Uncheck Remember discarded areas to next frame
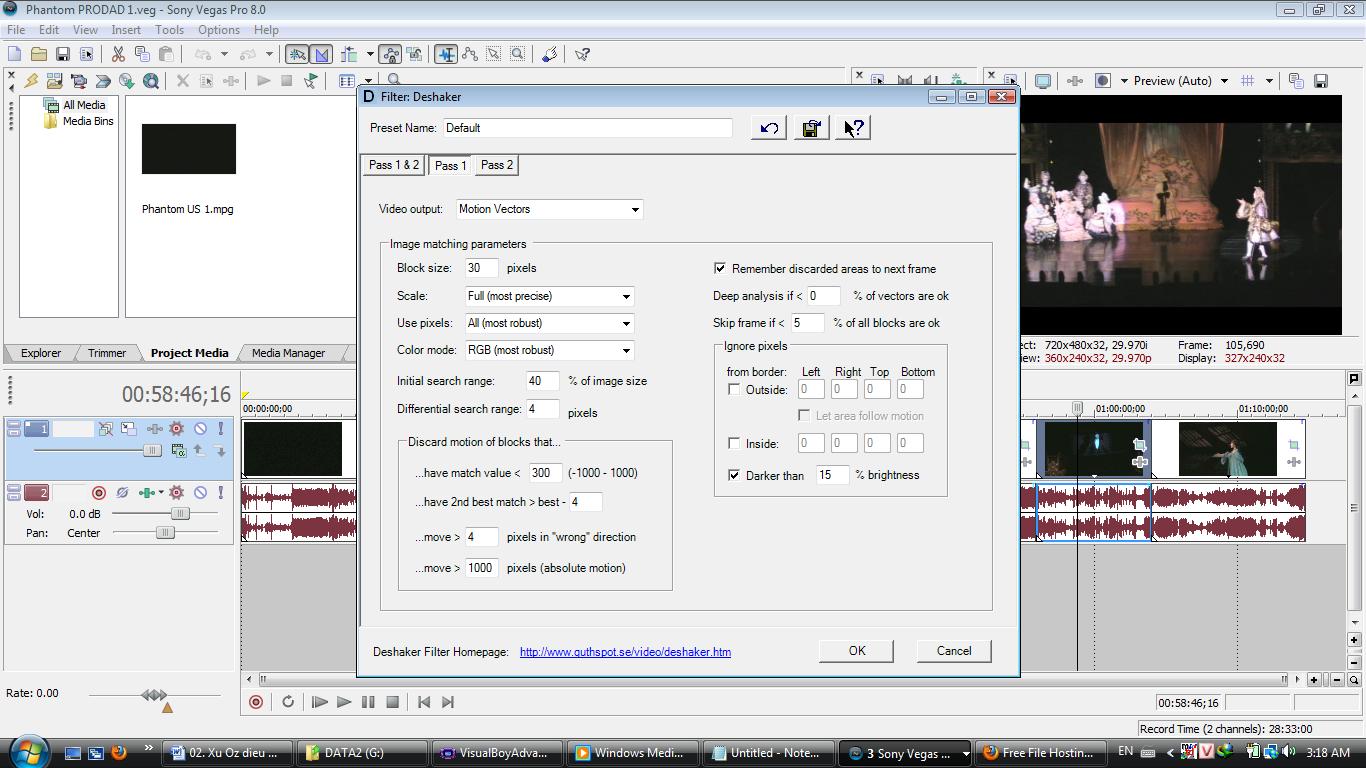This screenshot has height=768, width=1366. click(x=720, y=268)
